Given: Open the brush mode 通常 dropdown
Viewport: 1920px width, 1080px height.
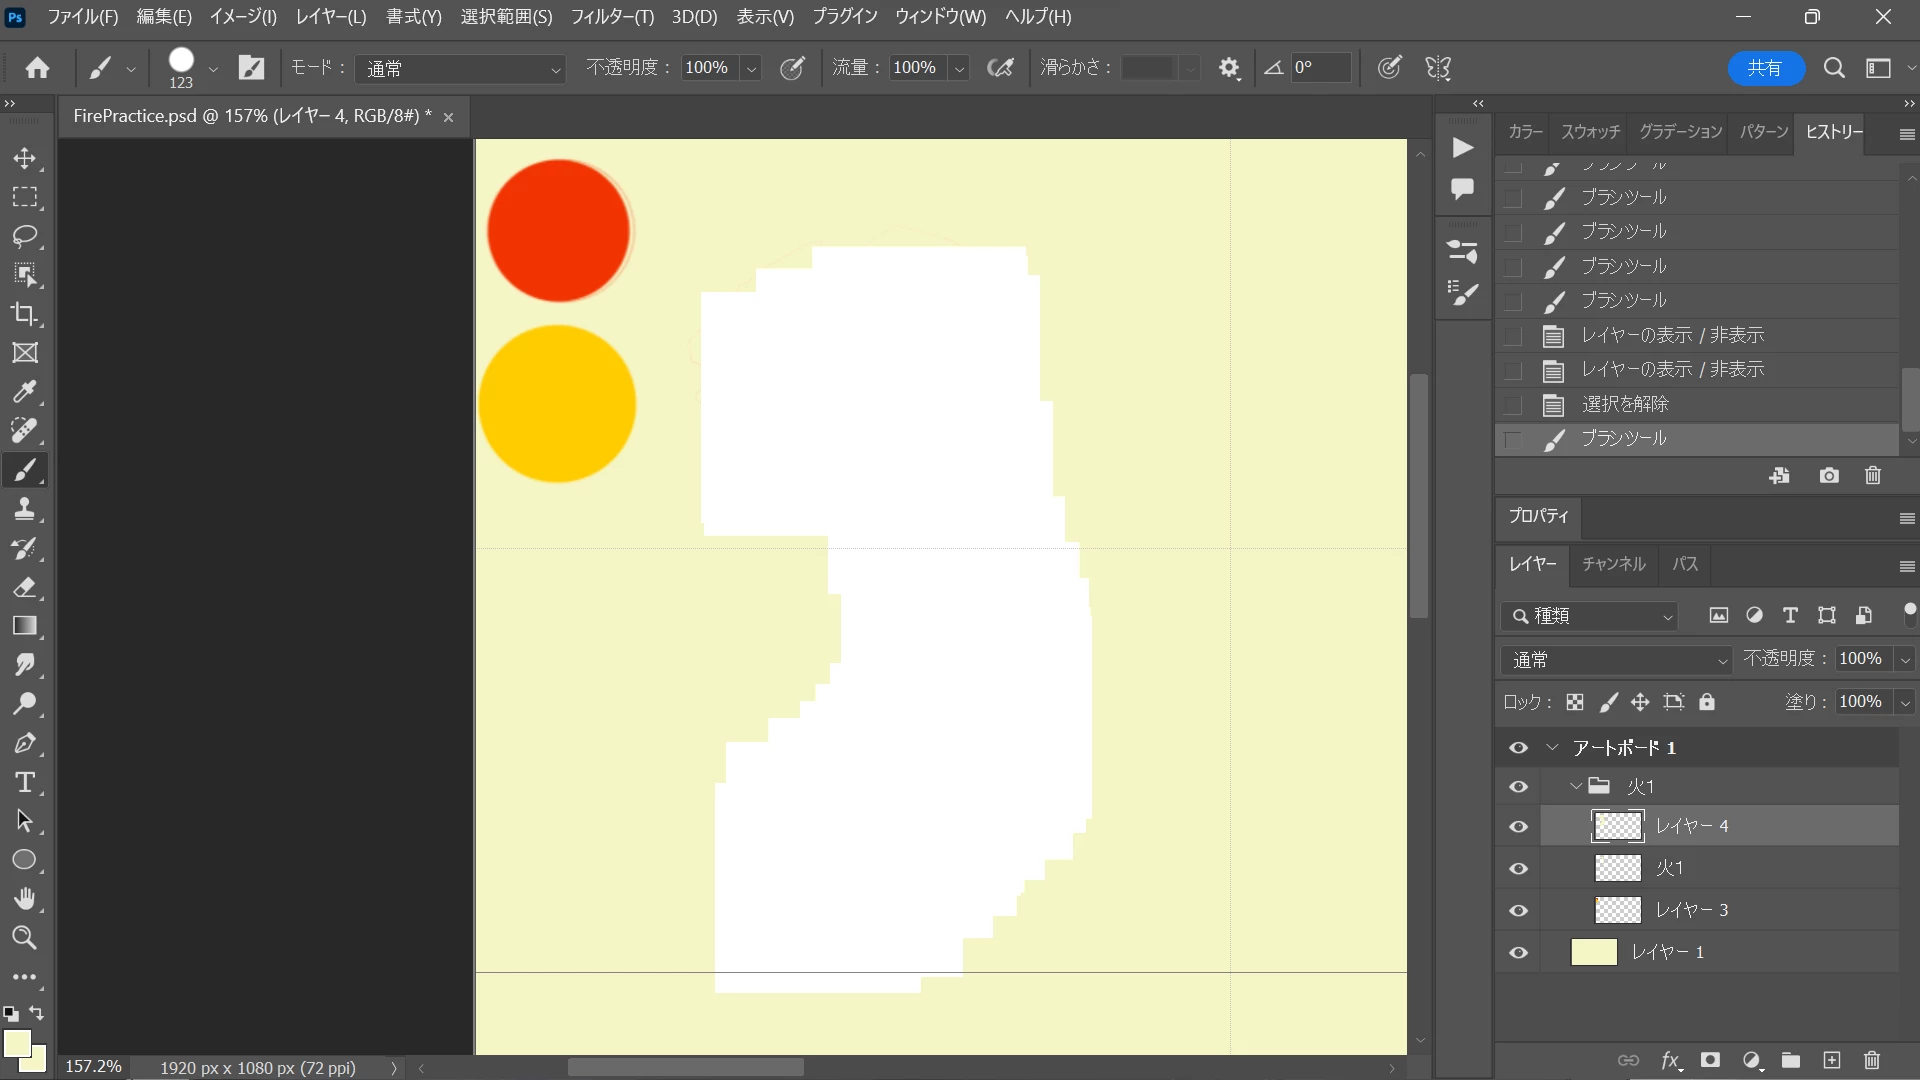Looking at the screenshot, I should point(461,68).
